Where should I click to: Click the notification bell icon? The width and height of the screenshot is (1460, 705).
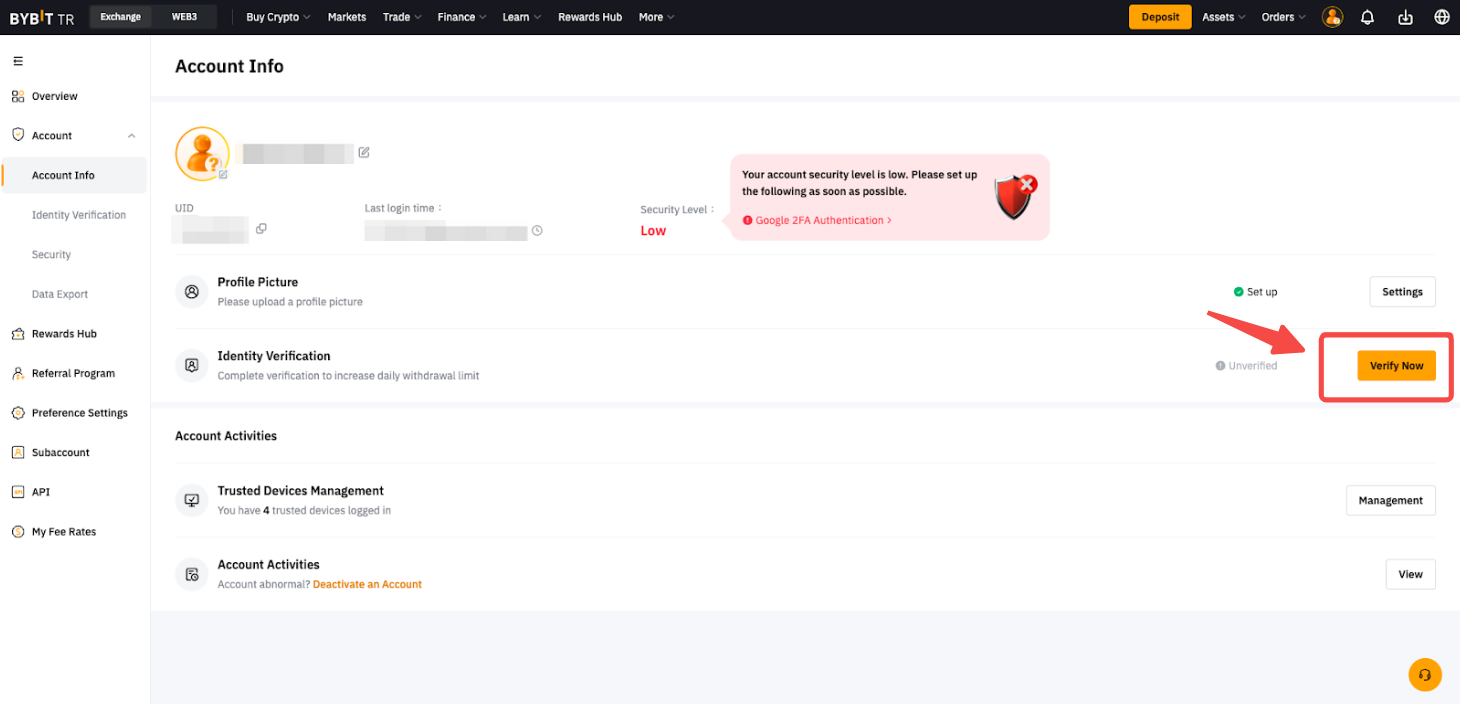point(1367,17)
